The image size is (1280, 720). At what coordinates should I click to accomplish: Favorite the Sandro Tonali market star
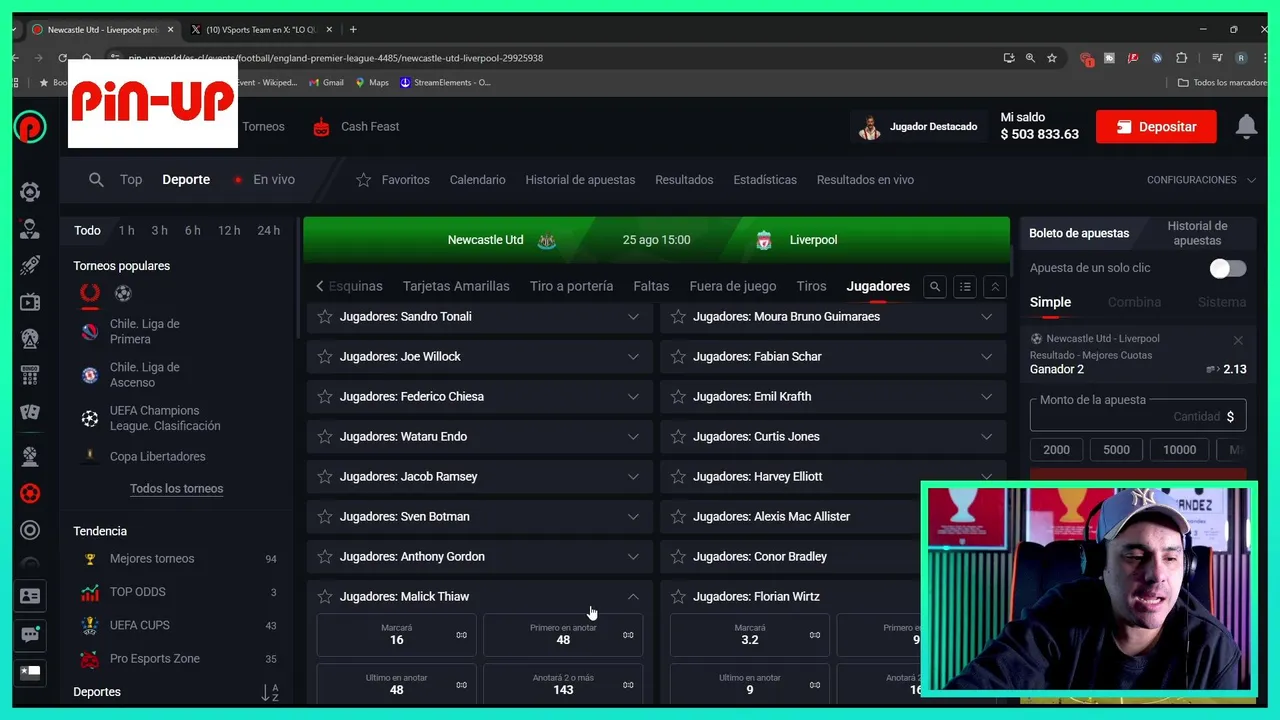click(325, 317)
